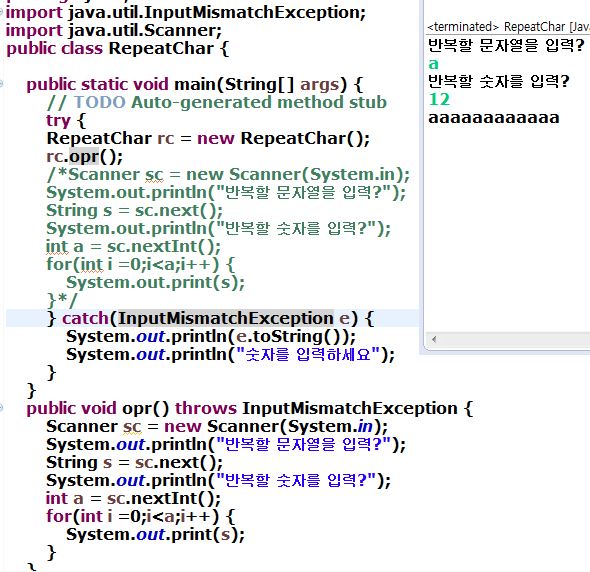Screen dimensions: 590x572
Task: Click the console scrollbar left arrow
Action: coord(434,339)
